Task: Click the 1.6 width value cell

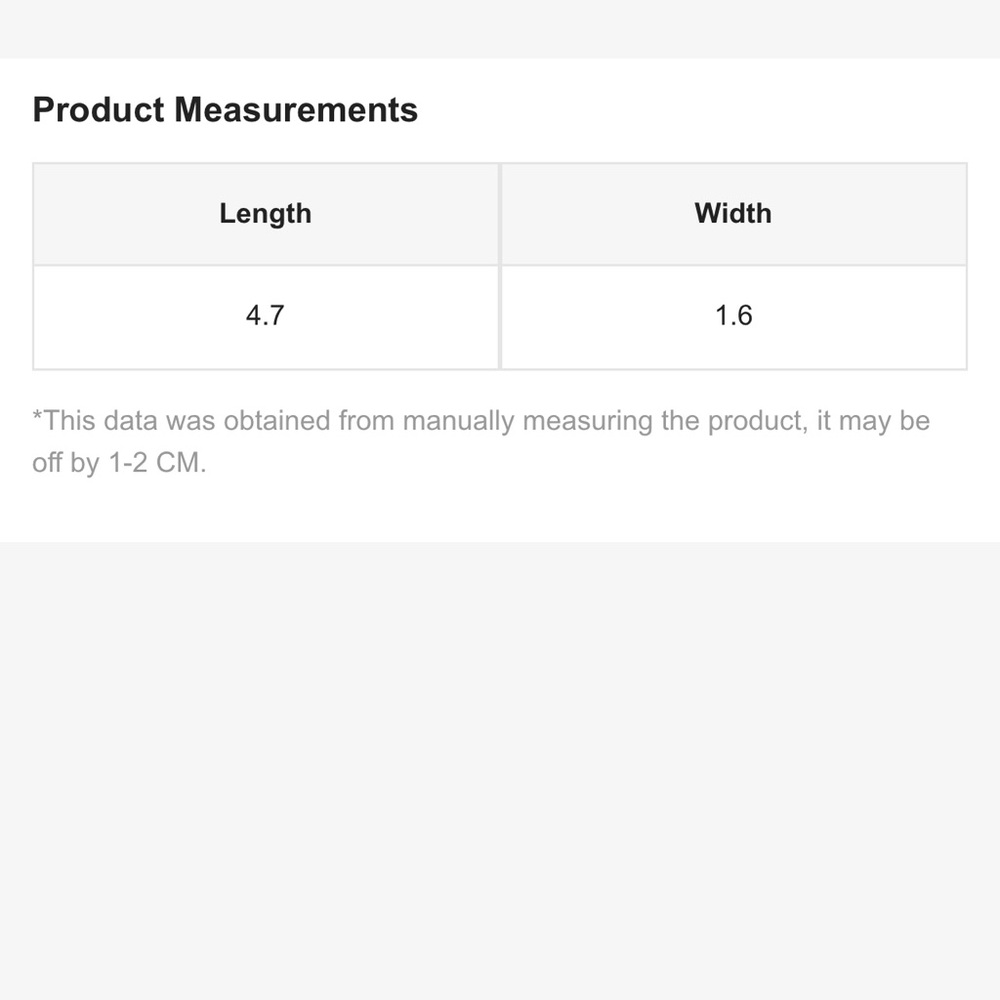Action: [x=734, y=317]
